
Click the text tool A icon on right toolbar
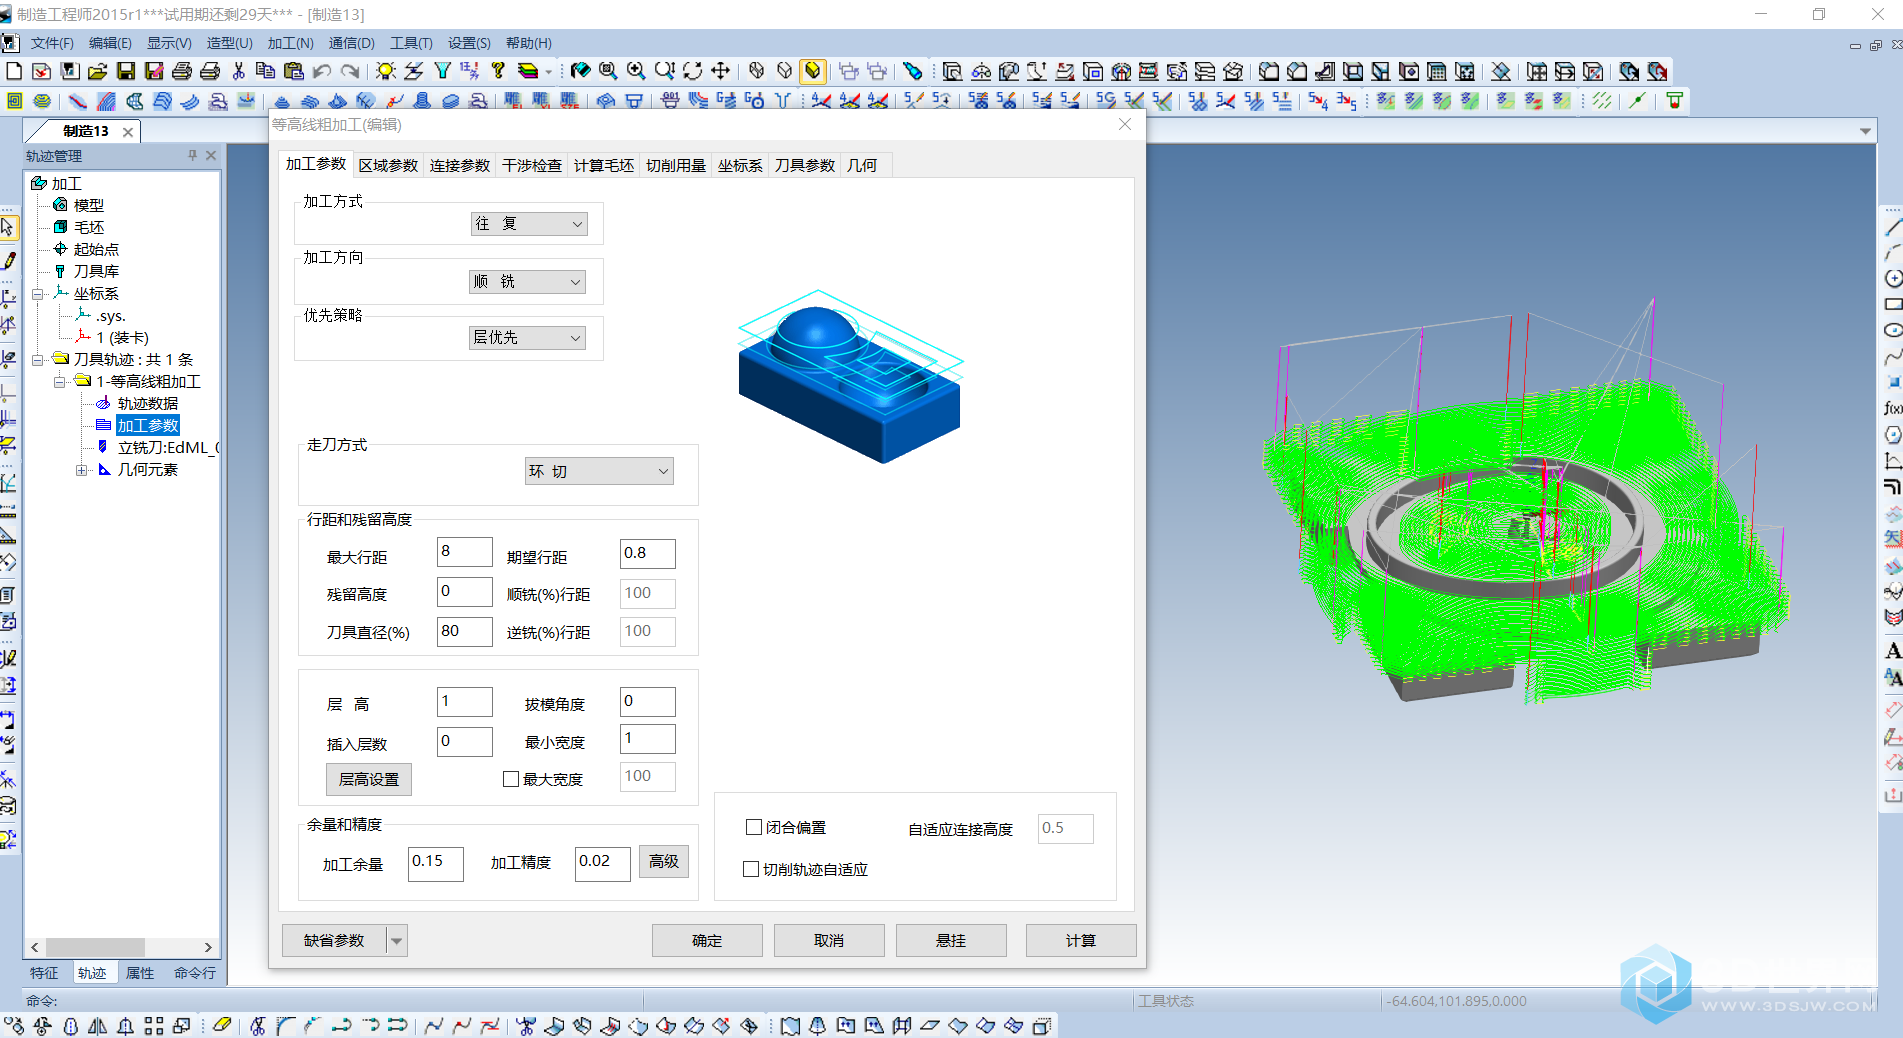pyautogui.click(x=1892, y=650)
